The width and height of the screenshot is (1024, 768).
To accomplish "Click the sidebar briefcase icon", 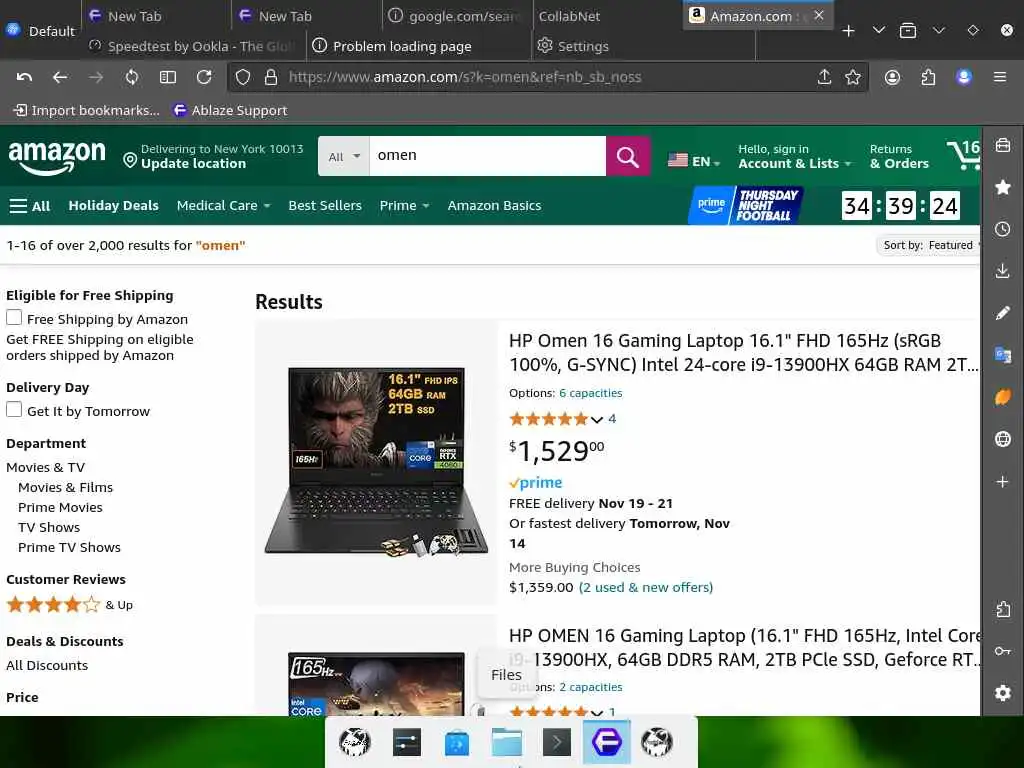I will point(1002,145).
